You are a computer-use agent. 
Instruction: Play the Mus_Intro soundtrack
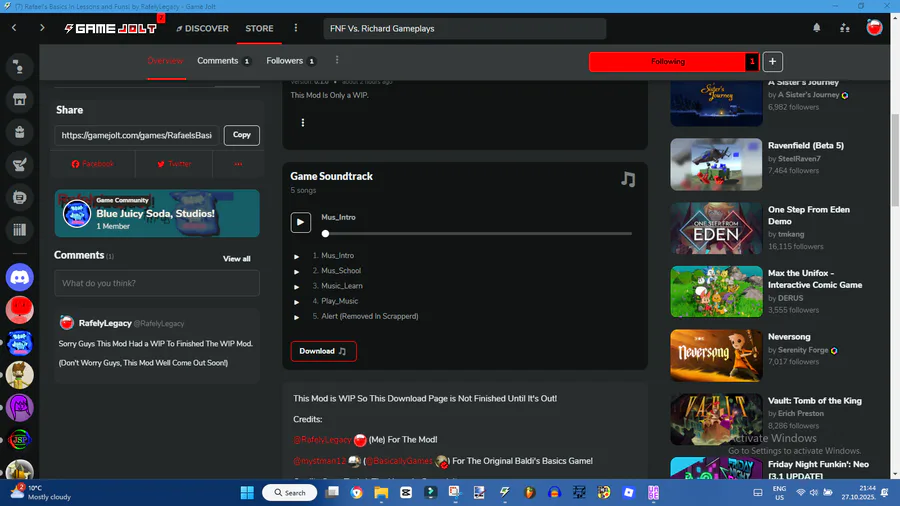300,222
